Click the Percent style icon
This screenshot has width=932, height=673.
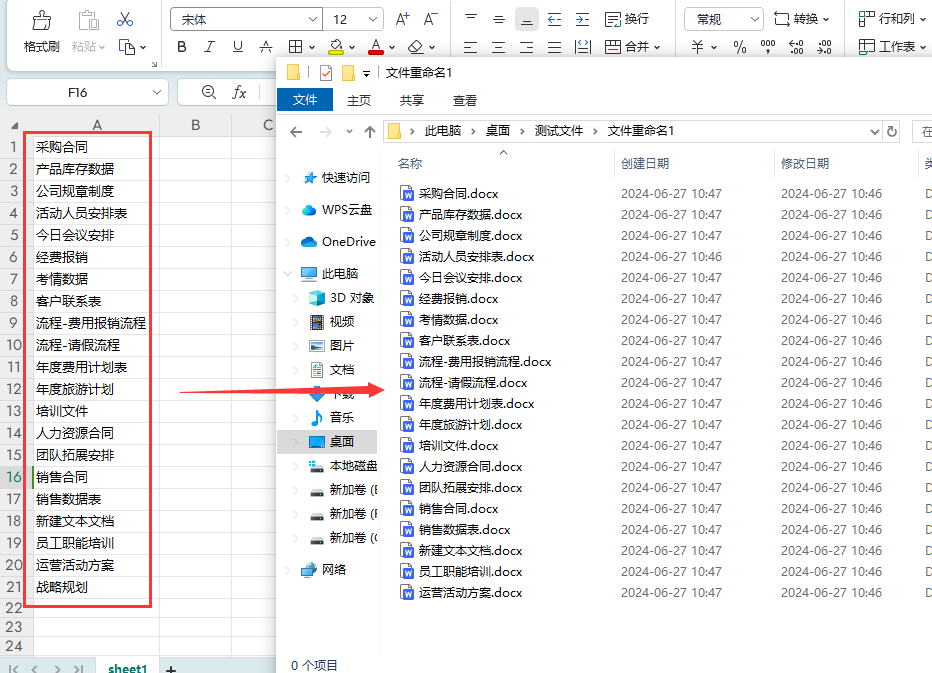tap(740, 47)
